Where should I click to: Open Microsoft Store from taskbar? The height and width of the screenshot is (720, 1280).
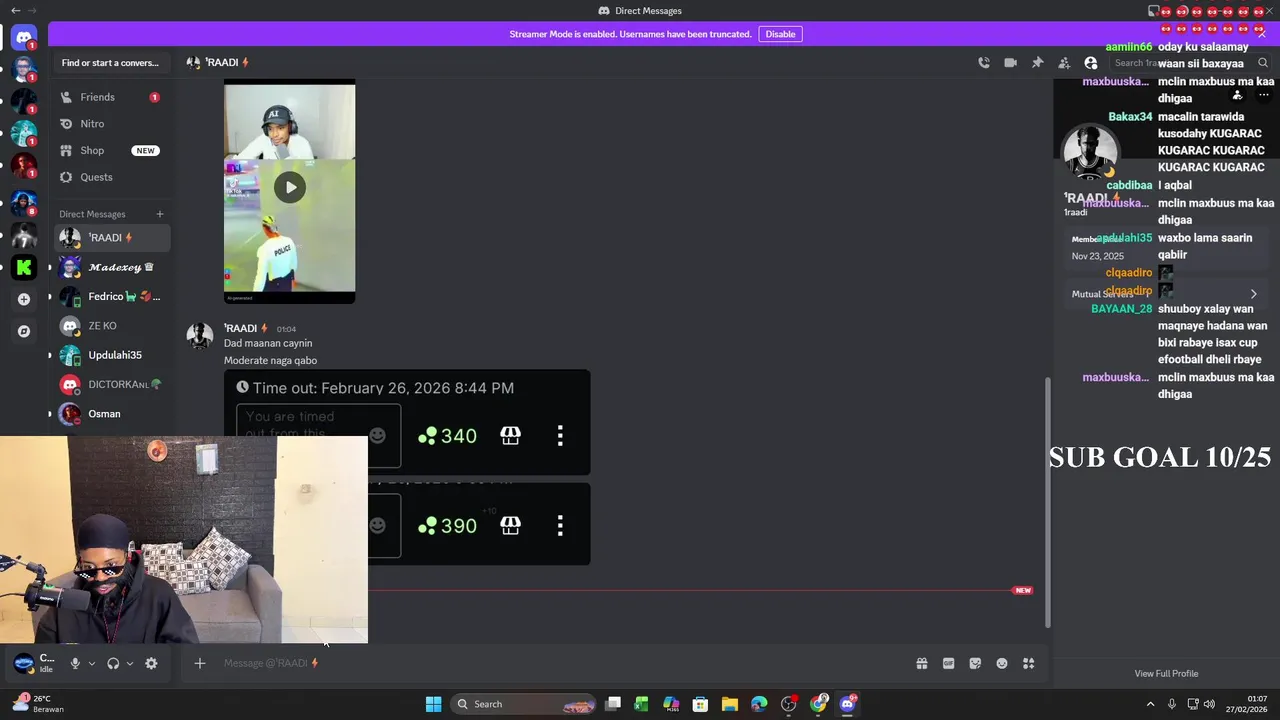click(700, 704)
